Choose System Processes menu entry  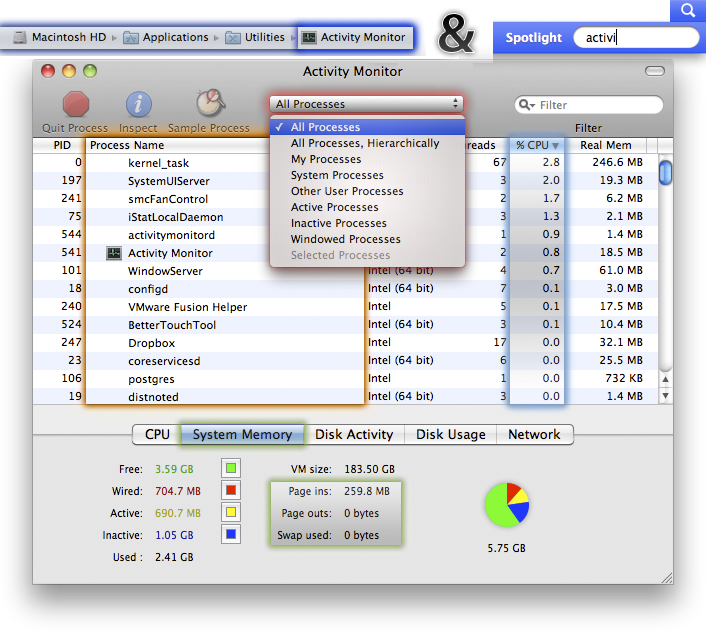(337, 175)
